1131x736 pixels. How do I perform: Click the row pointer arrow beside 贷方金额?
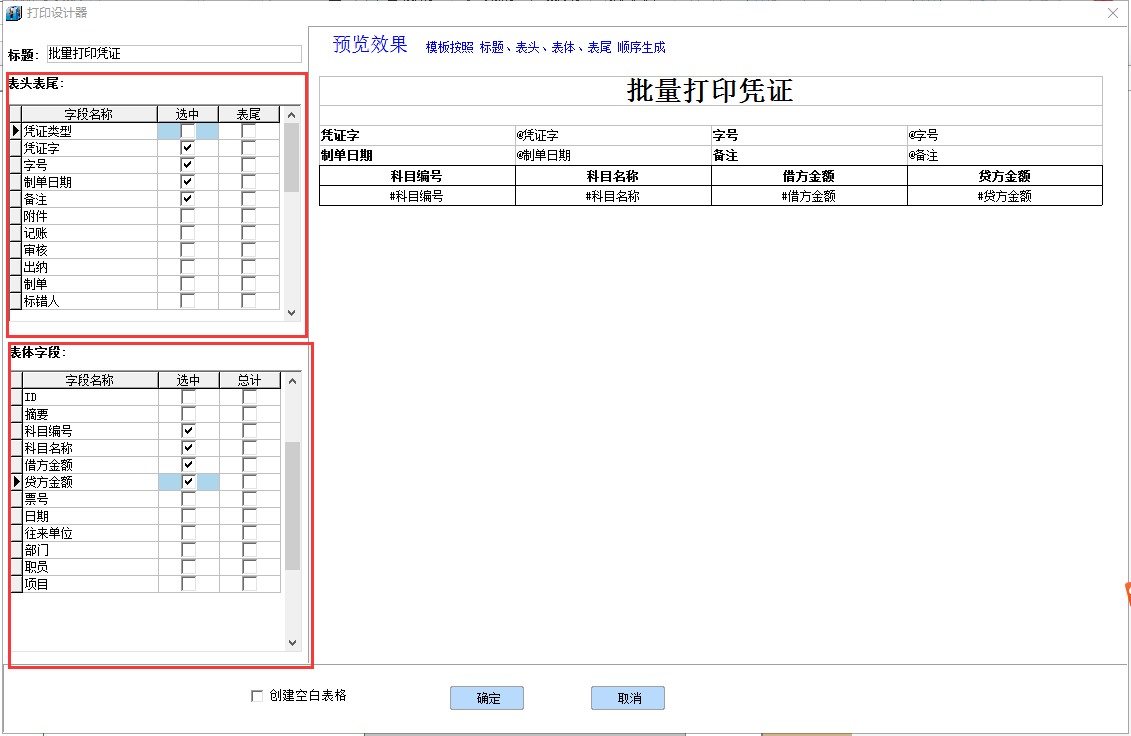(16, 482)
